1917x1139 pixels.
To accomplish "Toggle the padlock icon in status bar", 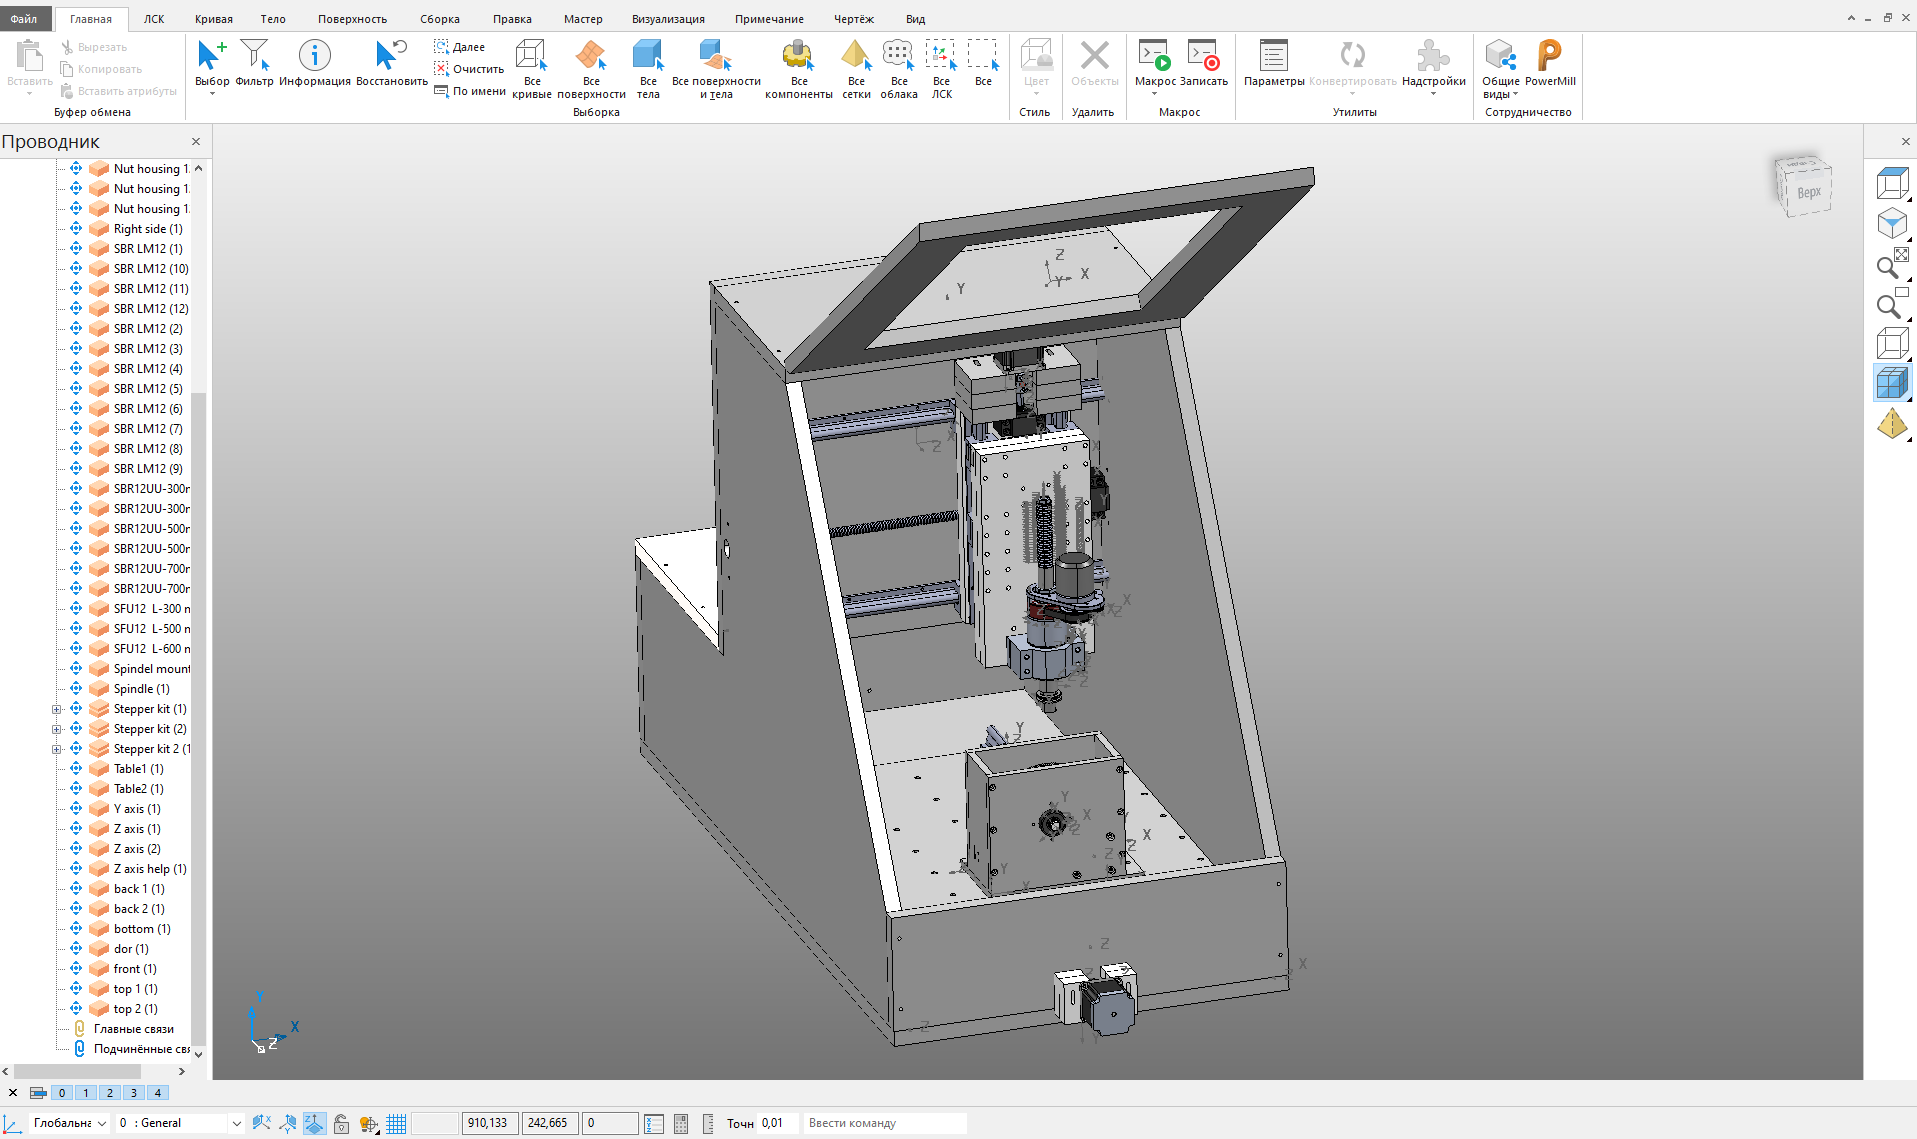I will point(341,1123).
